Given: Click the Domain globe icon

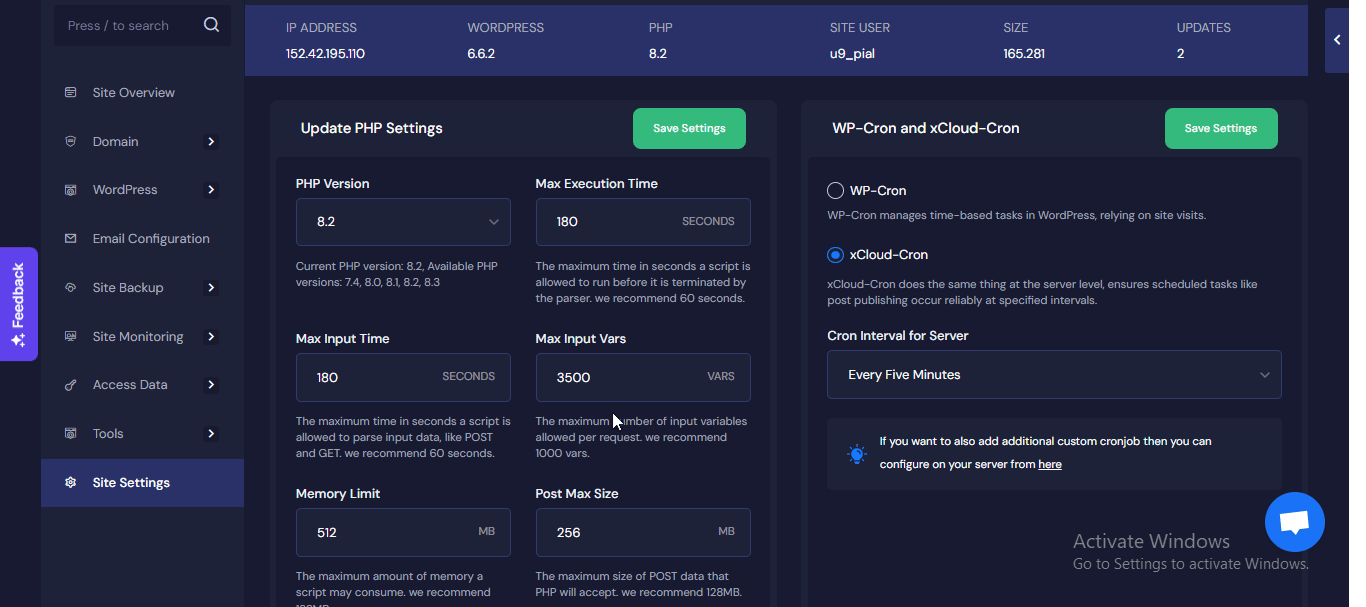Looking at the screenshot, I should pyautogui.click(x=70, y=141).
